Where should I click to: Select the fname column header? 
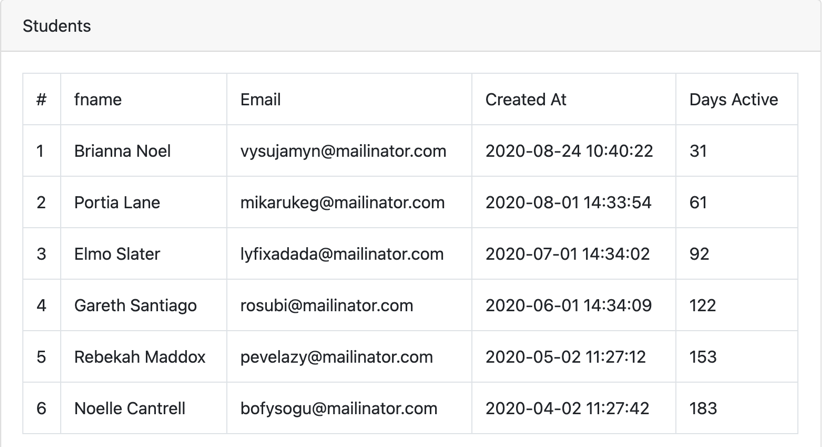[144, 100]
